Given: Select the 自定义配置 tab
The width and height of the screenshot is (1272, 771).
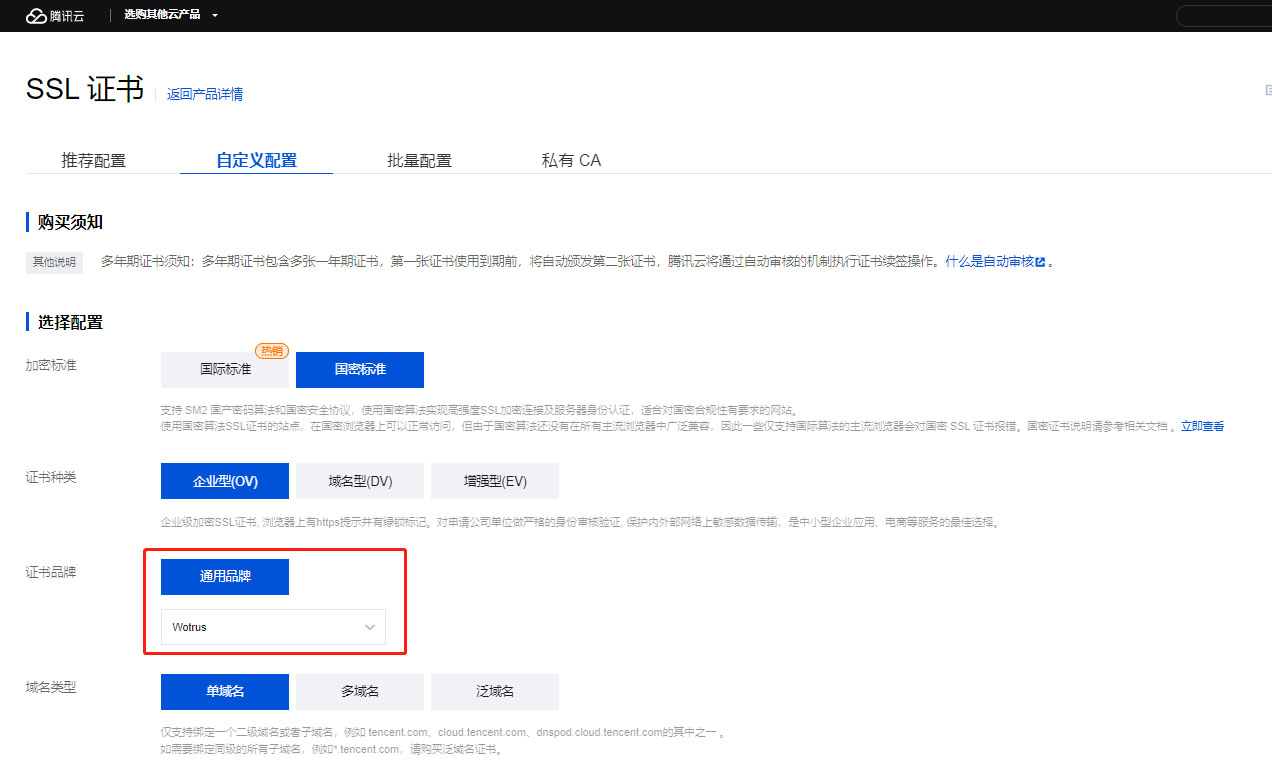Looking at the screenshot, I should [x=256, y=160].
